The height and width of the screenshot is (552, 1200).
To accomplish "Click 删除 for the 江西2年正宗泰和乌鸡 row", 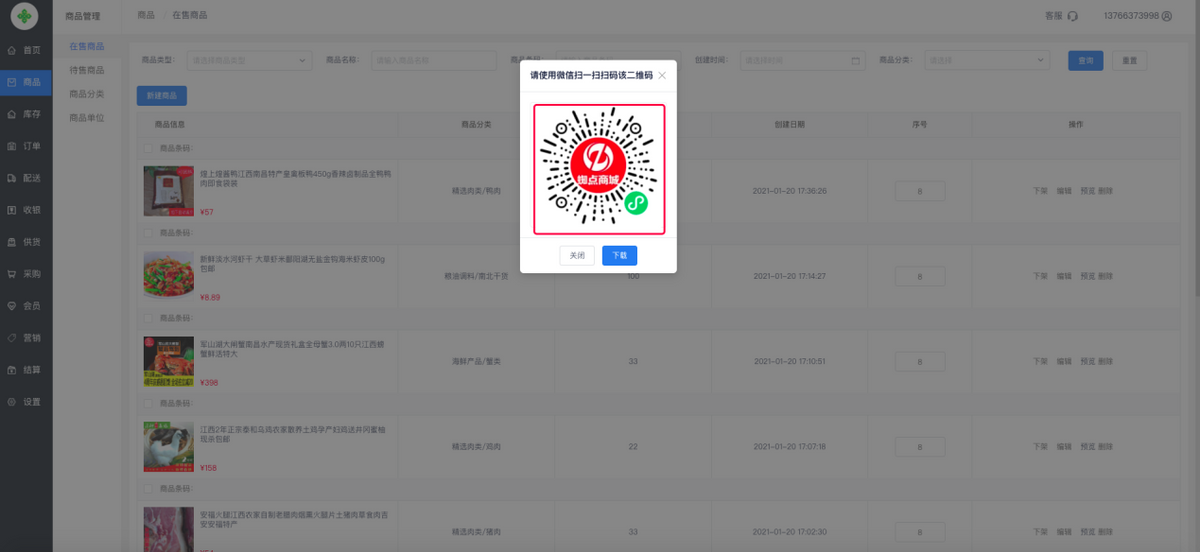I will click(x=1105, y=446).
